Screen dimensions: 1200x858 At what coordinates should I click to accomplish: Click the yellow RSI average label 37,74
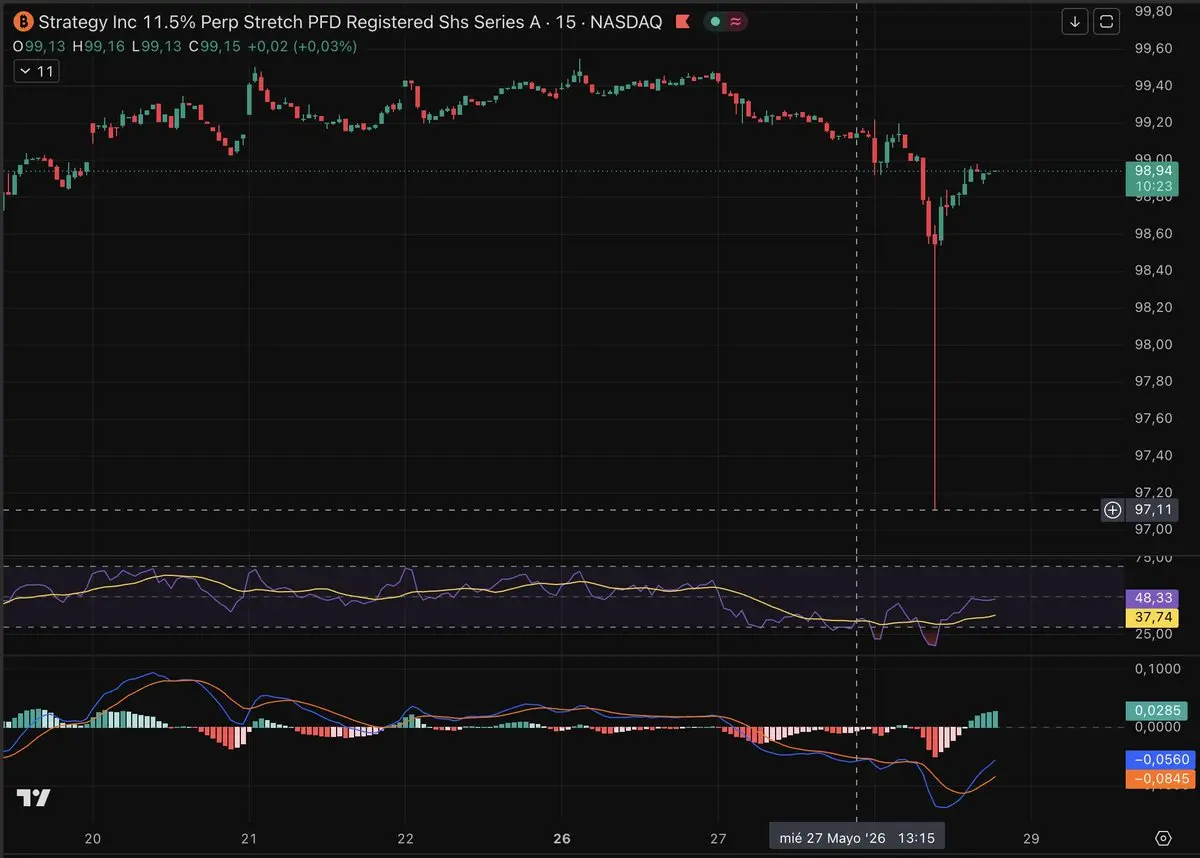coord(1152,618)
